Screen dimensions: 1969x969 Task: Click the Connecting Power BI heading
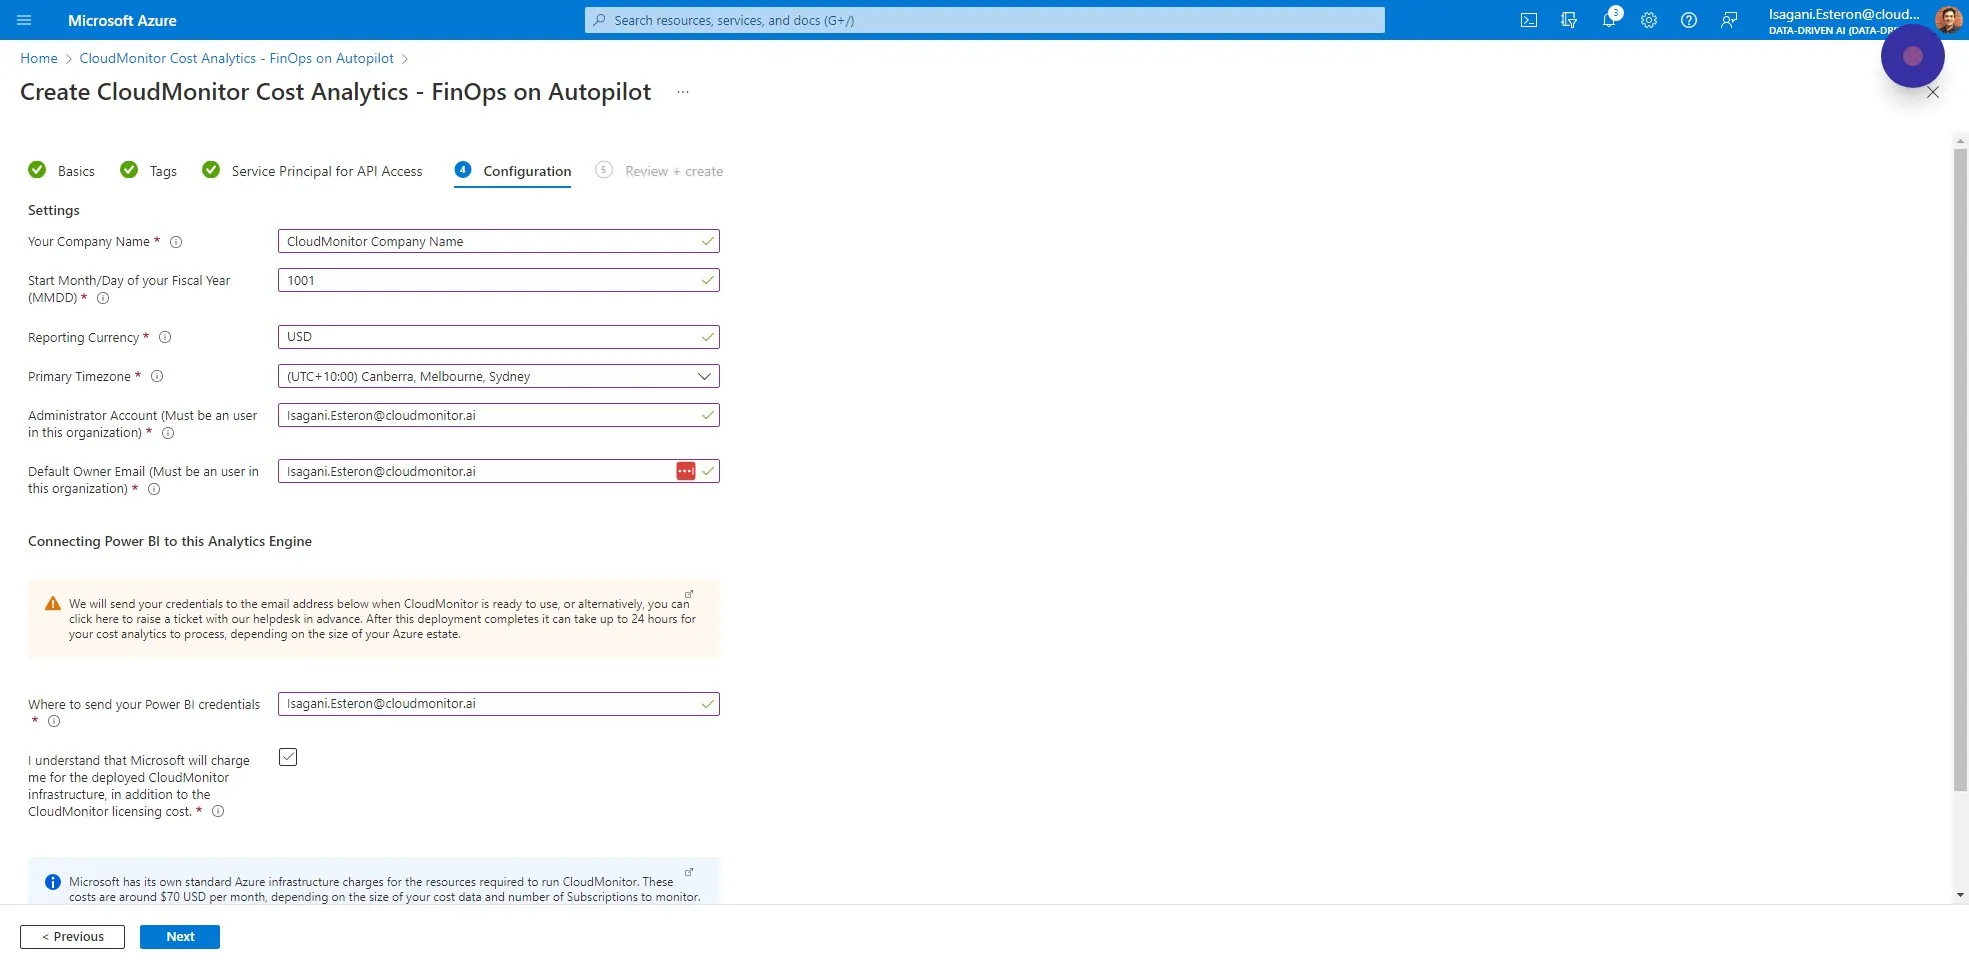(x=170, y=542)
